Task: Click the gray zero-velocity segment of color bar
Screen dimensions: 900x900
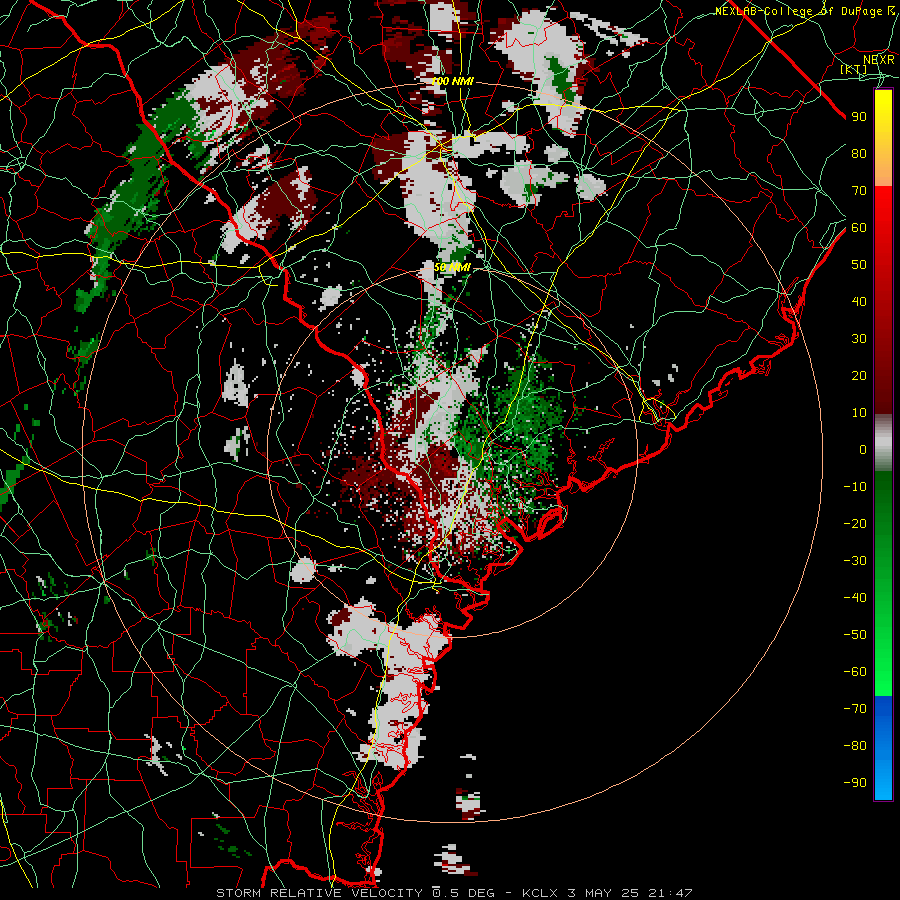Action: pyautogui.click(x=883, y=443)
